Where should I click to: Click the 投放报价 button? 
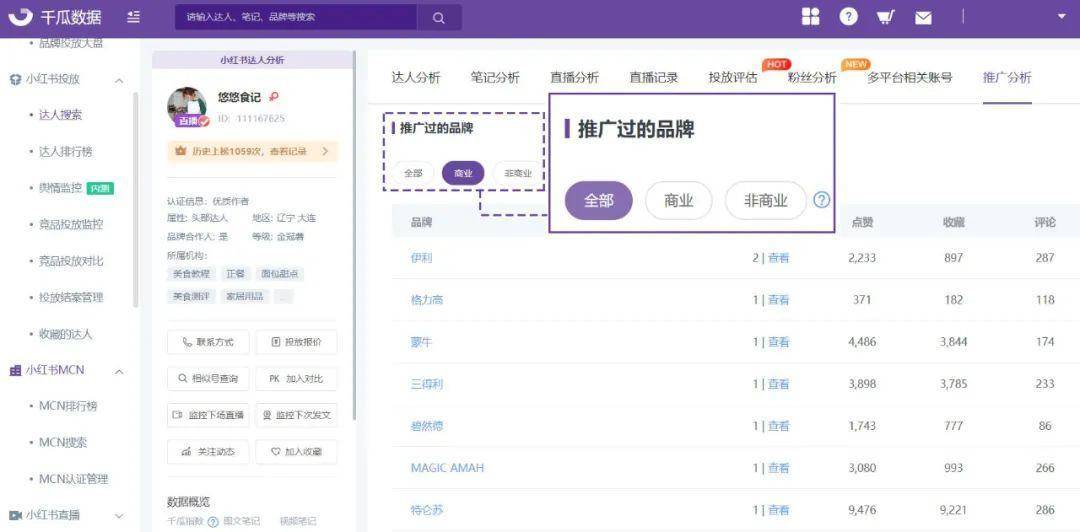(x=296, y=342)
